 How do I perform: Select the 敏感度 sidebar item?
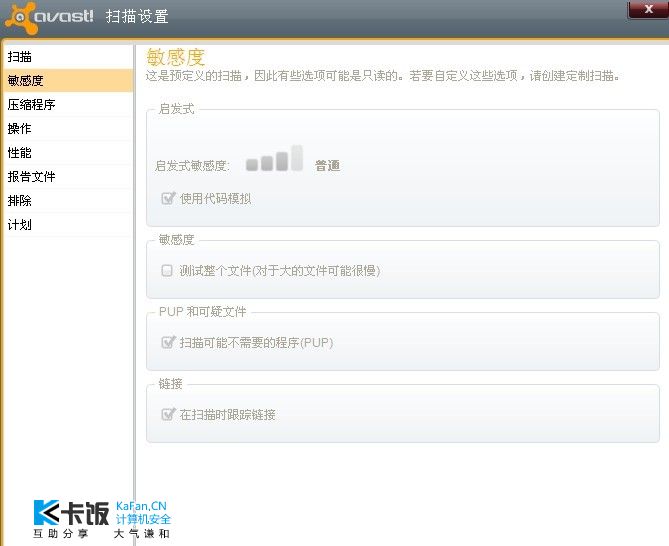click(68, 81)
